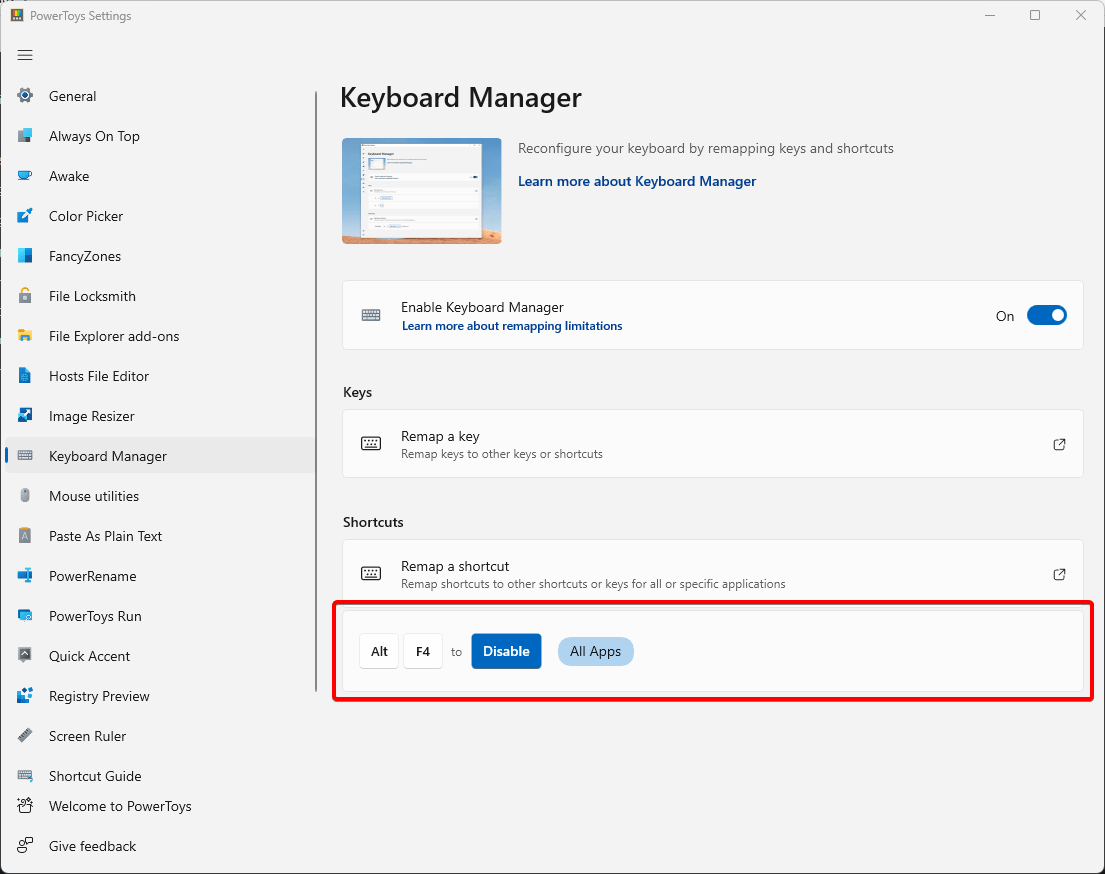The height and width of the screenshot is (874, 1105).
Task: Click the PowerToys title bar logo
Action: point(17,16)
